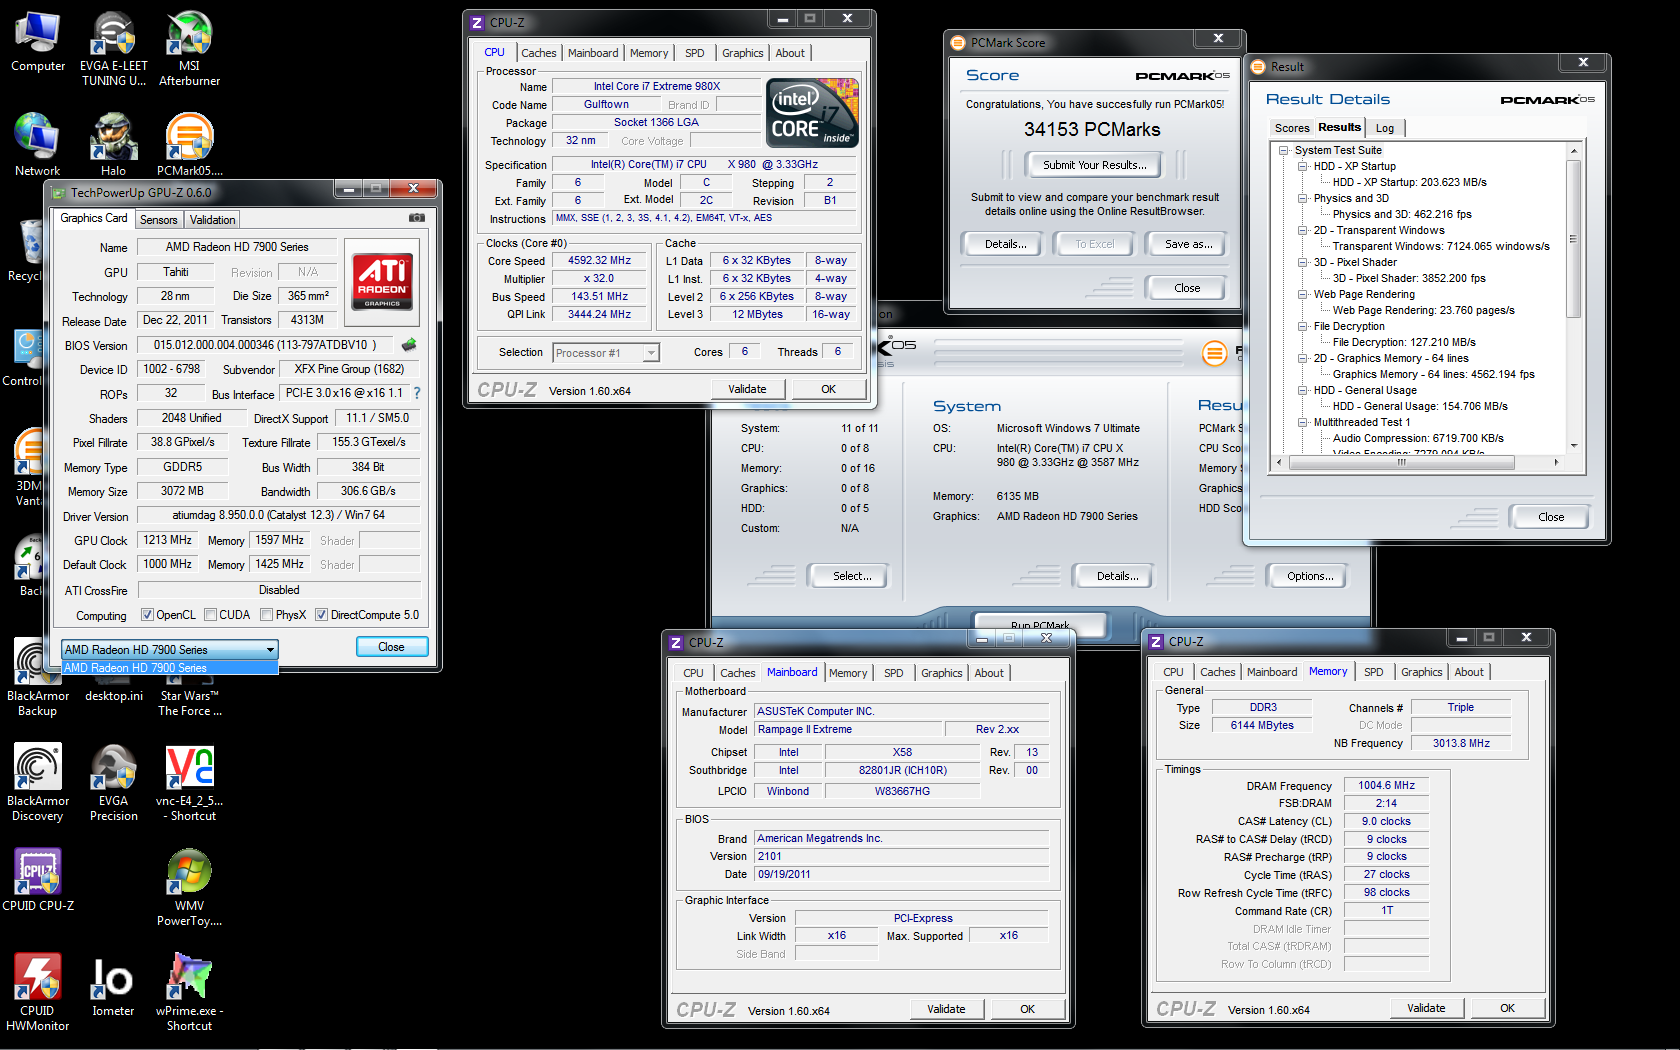Switch to Log tab in Result window

pyautogui.click(x=1385, y=128)
